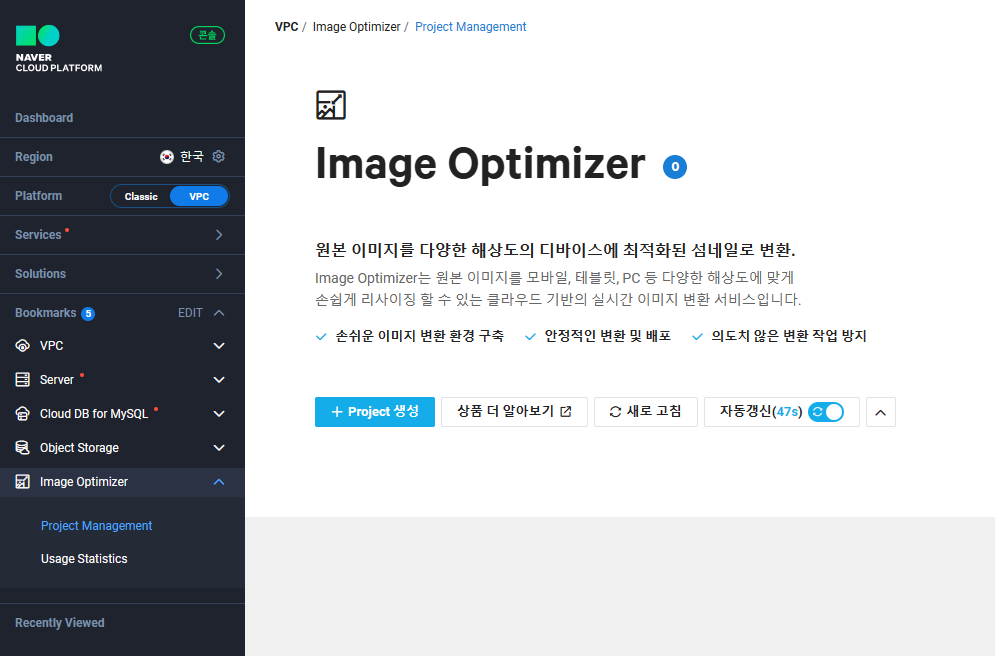Expand the Object Storage dropdown
The width and height of the screenshot is (995, 656).
[x=219, y=448]
